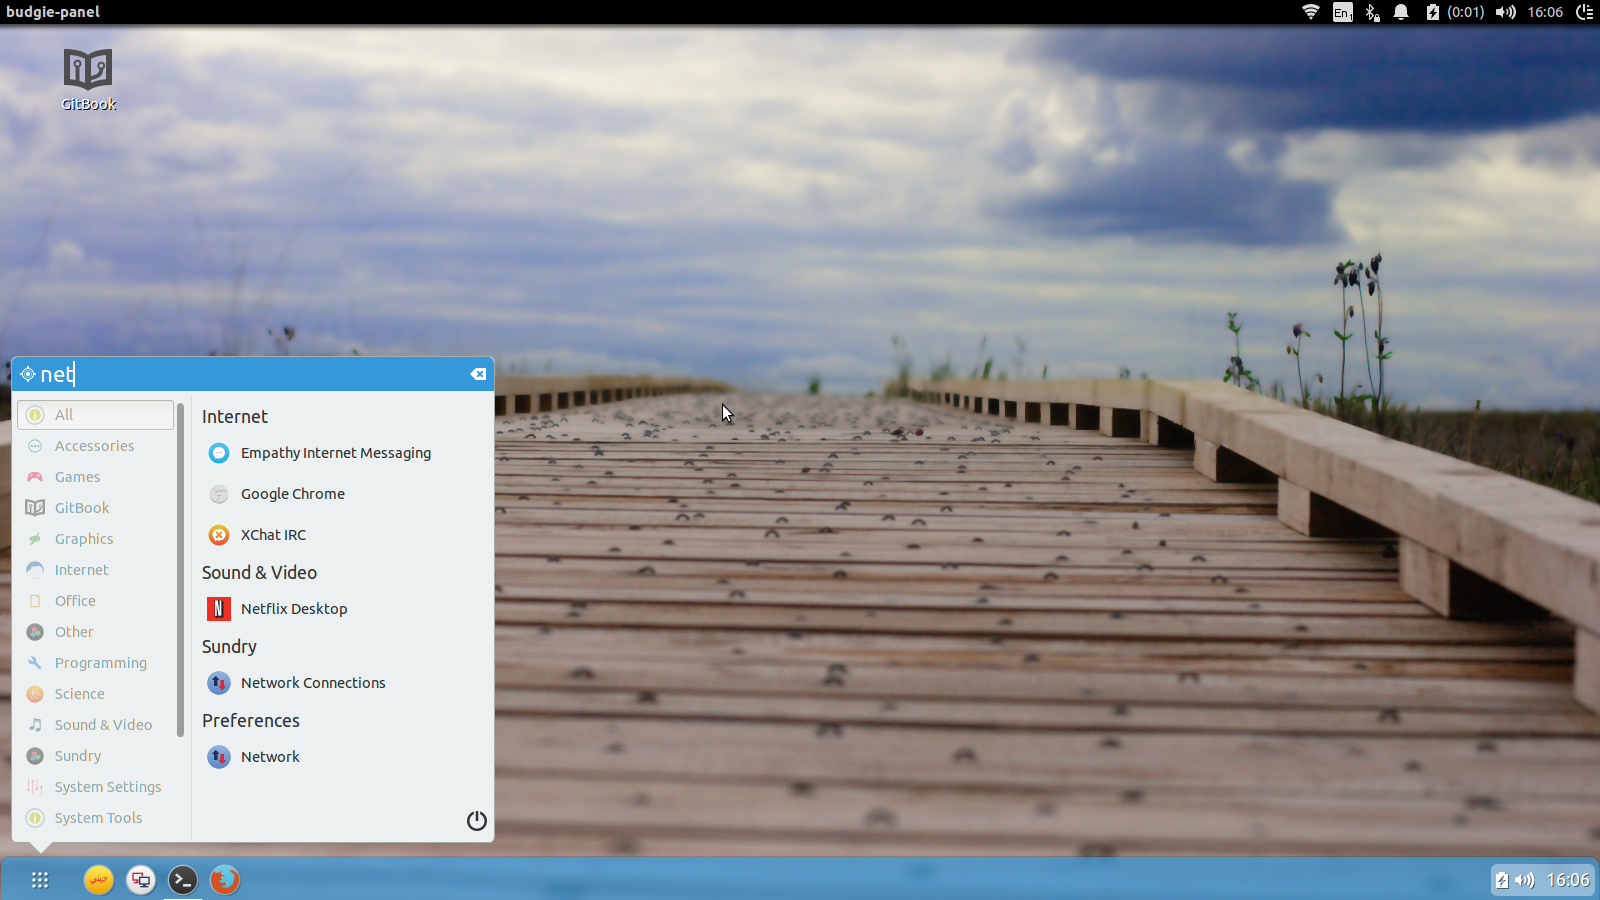The image size is (1600, 900).
Task: Click the power button in menu
Action: click(x=477, y=821)
